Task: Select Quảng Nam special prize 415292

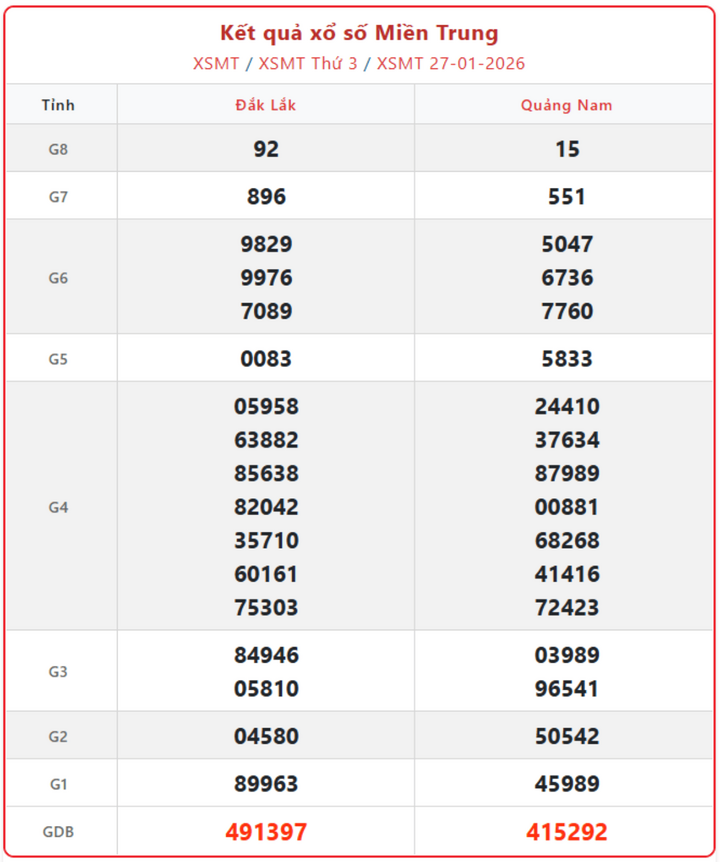Action: click(566, 832)
